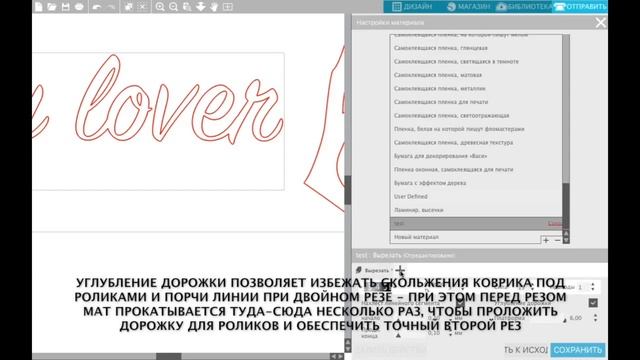Create a new document via toolbar icon
Image resolution: width=640 pixels, height=360 pixels.
pos(38,7)
